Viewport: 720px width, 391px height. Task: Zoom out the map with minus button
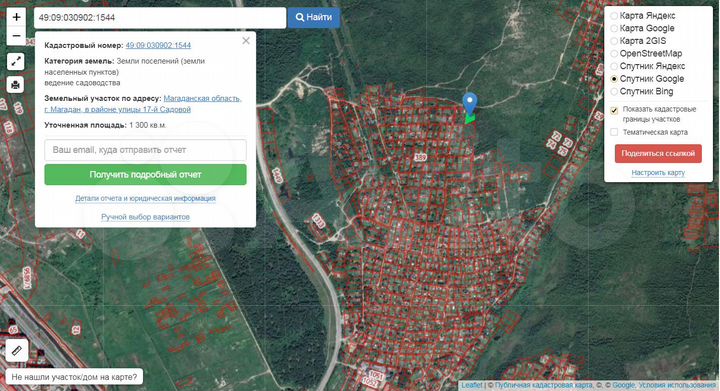click(x=16, y=36)
